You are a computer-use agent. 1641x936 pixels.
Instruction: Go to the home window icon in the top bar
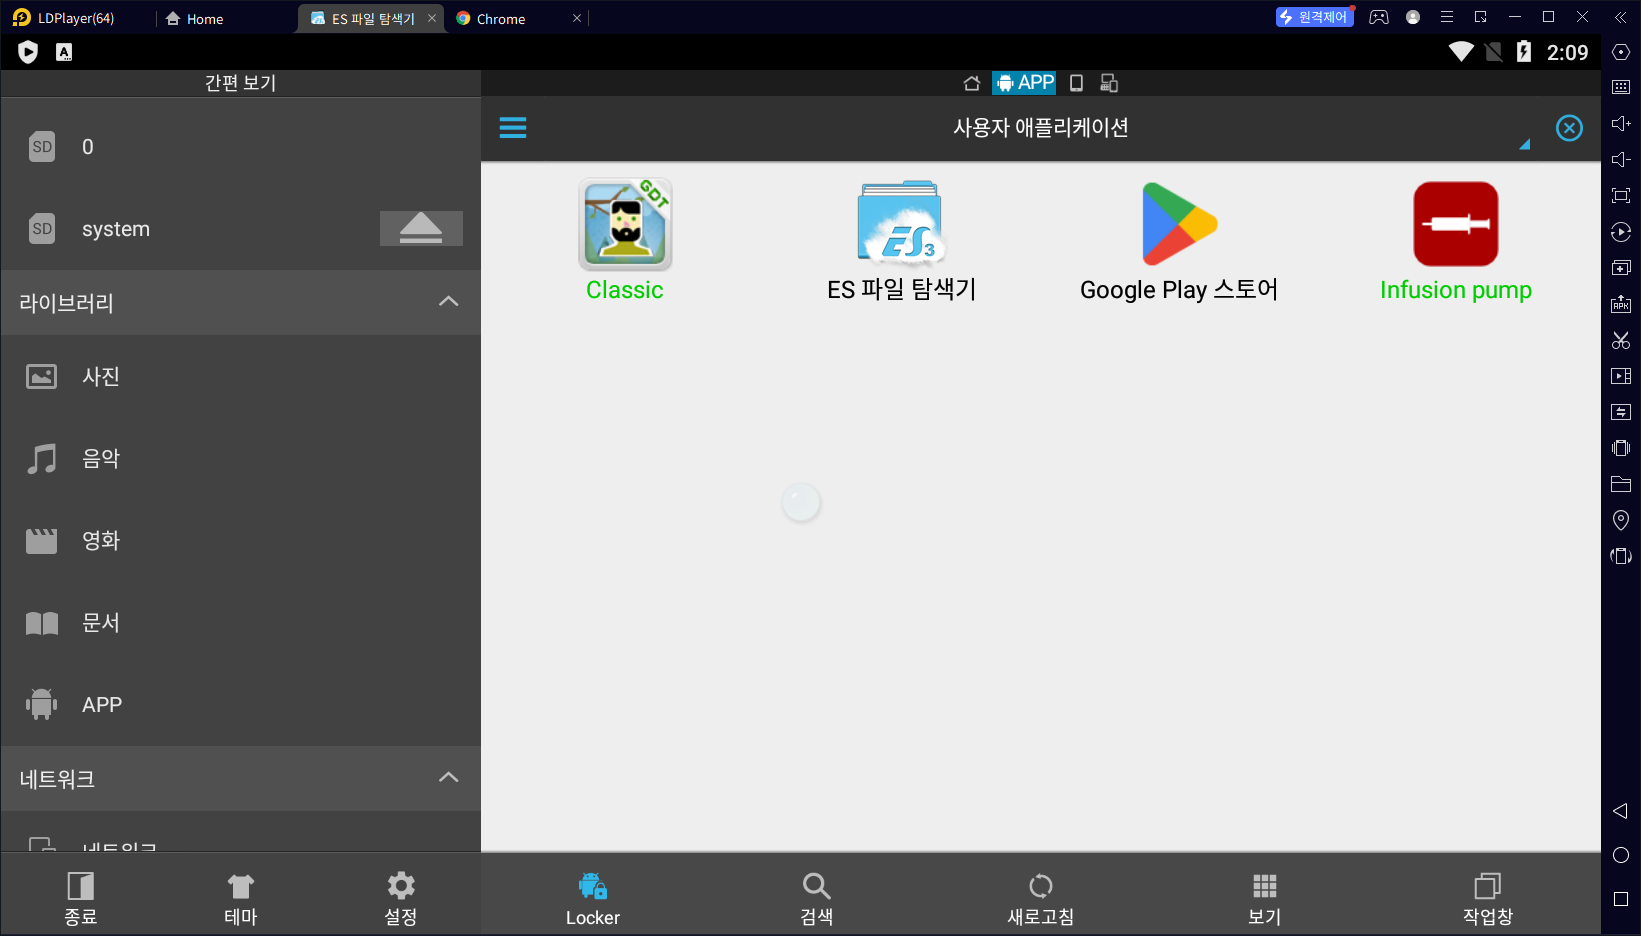pos(971,83)
